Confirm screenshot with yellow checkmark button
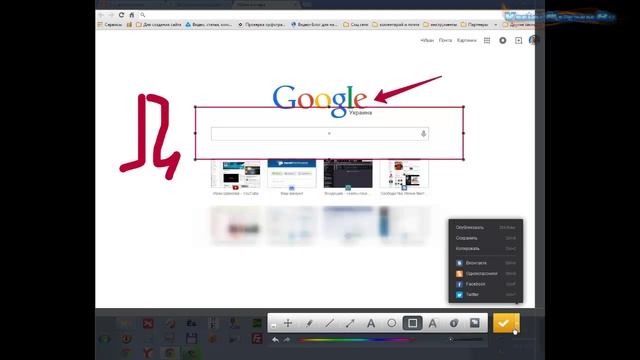This screenshot has height=360, width=640. [503, 323]
